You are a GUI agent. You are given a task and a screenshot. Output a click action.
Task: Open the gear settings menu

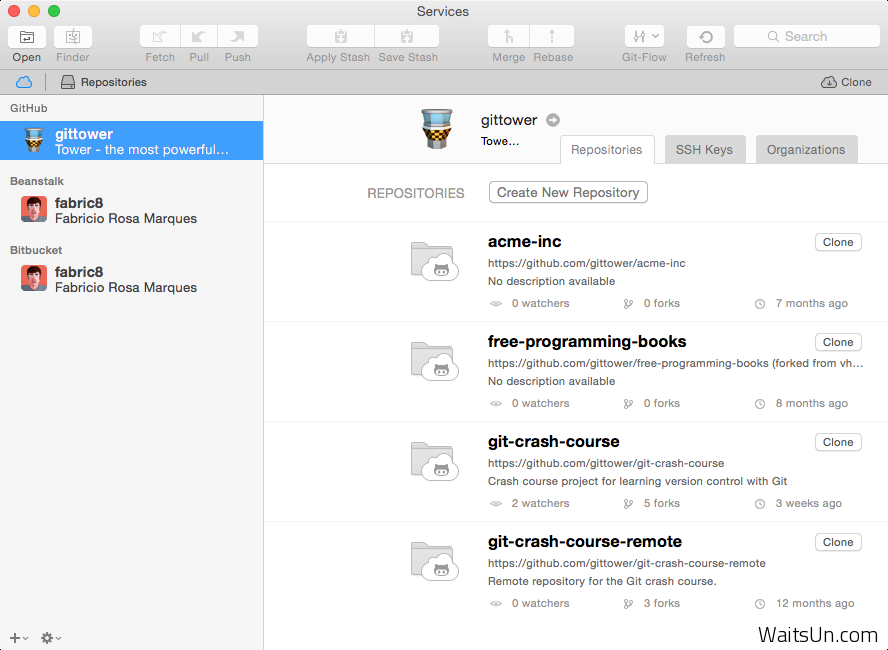[50, 638]
